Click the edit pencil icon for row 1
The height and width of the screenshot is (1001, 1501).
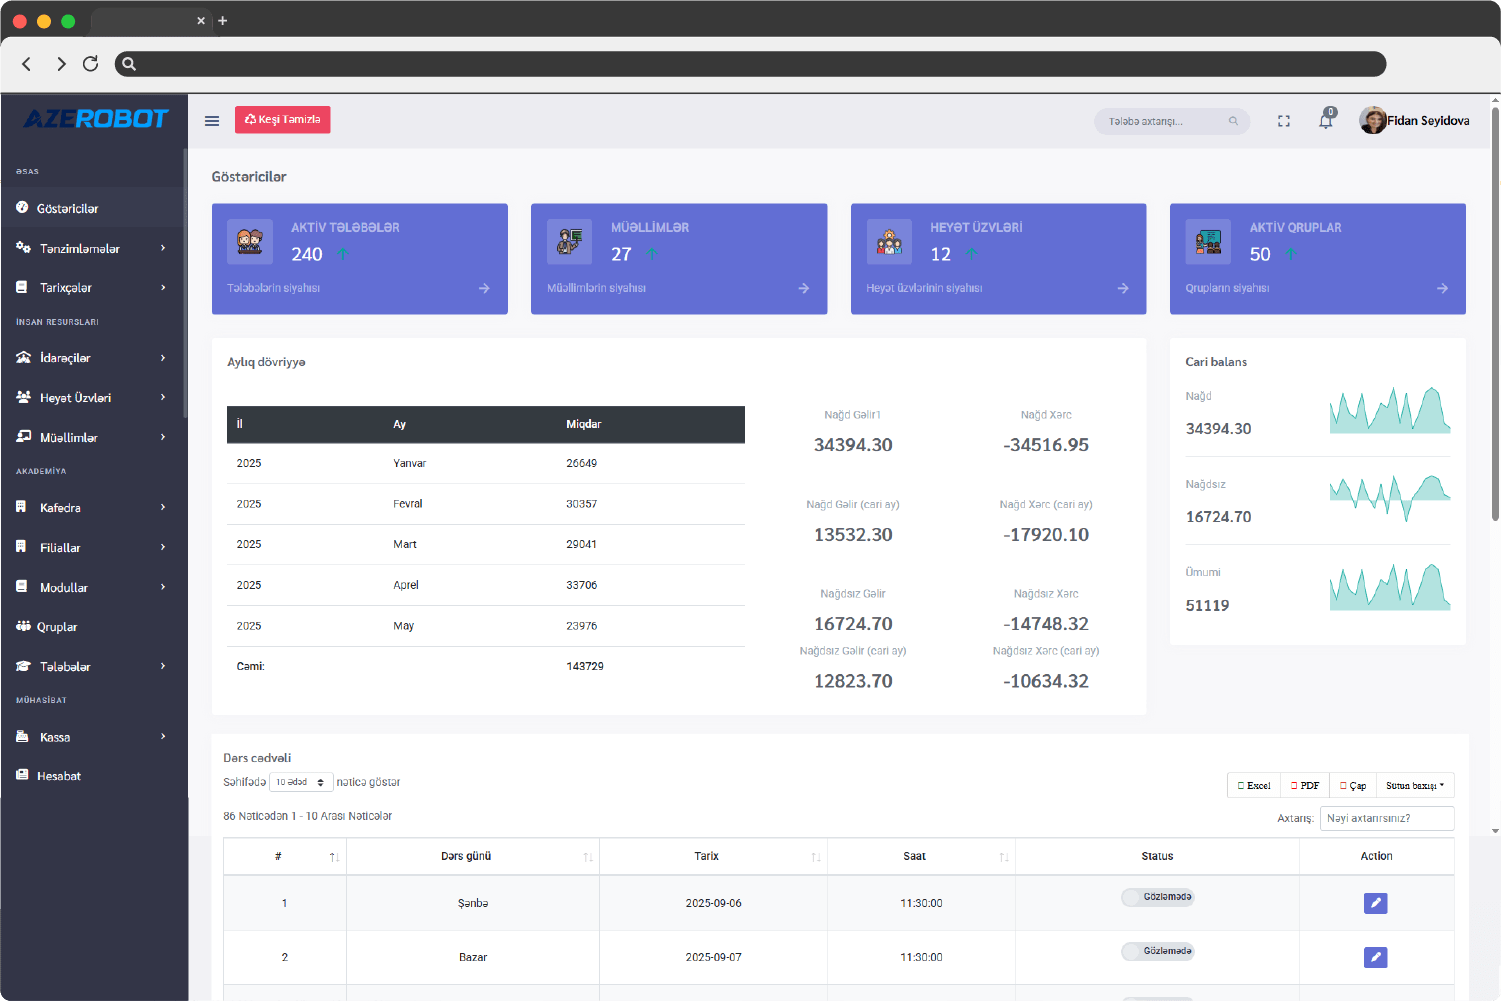pyautogui.click(x=1375, y=903)
